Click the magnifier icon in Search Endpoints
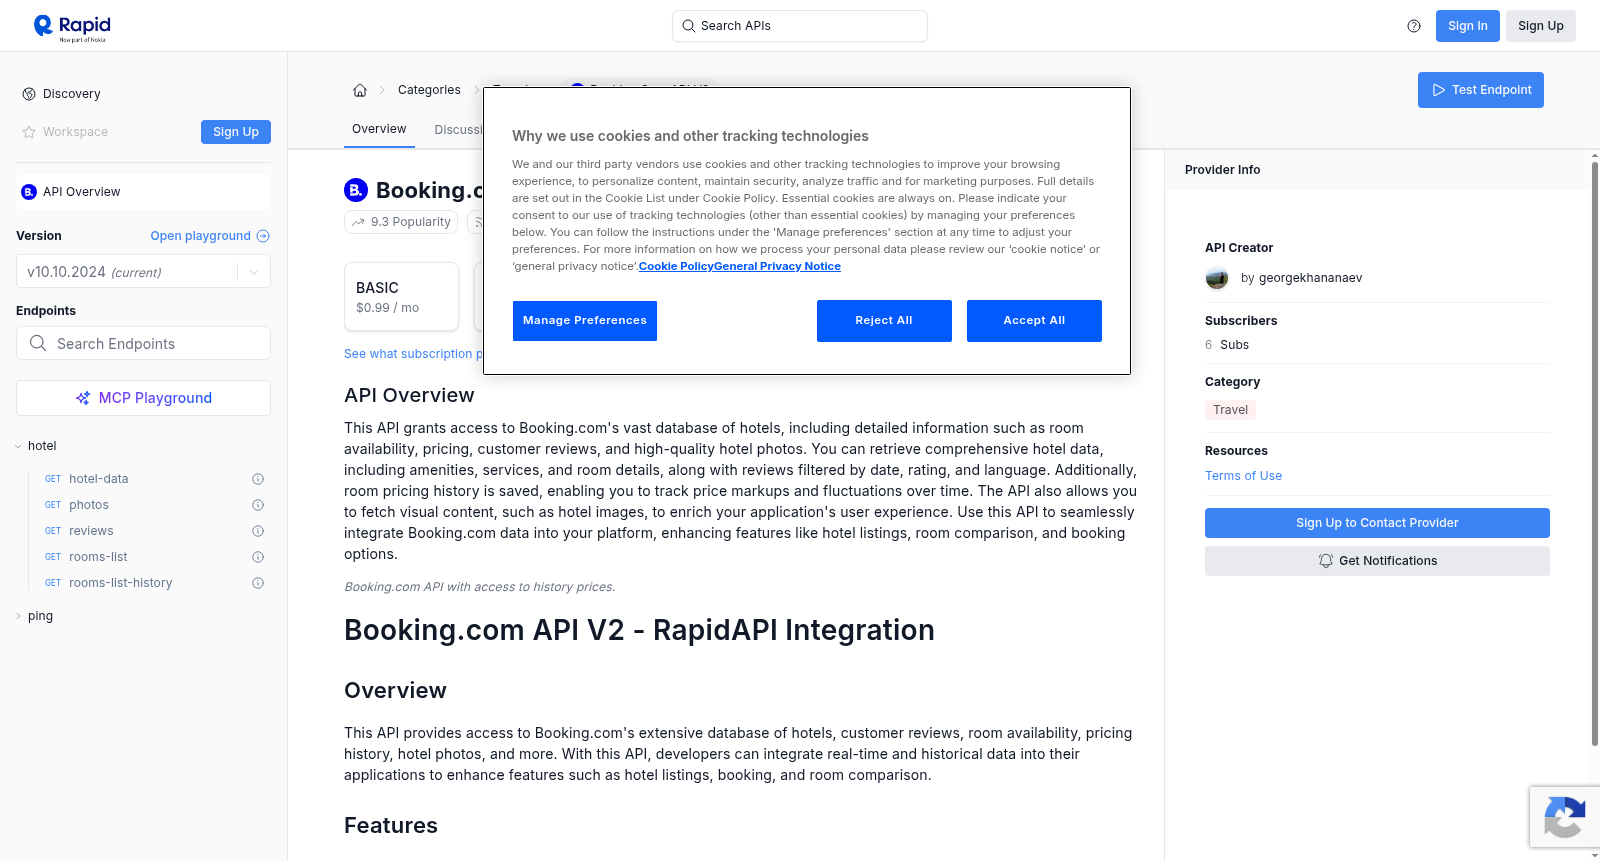1600x861 pixels. coord(38,343)
